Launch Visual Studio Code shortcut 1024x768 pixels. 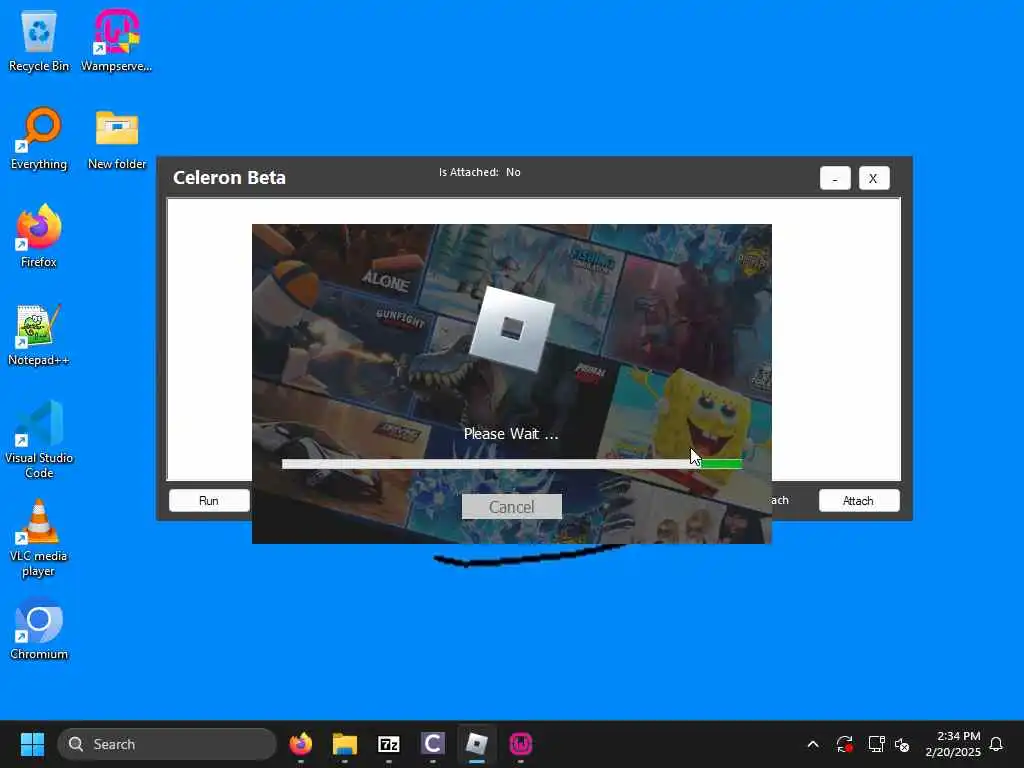pos(39,439)
